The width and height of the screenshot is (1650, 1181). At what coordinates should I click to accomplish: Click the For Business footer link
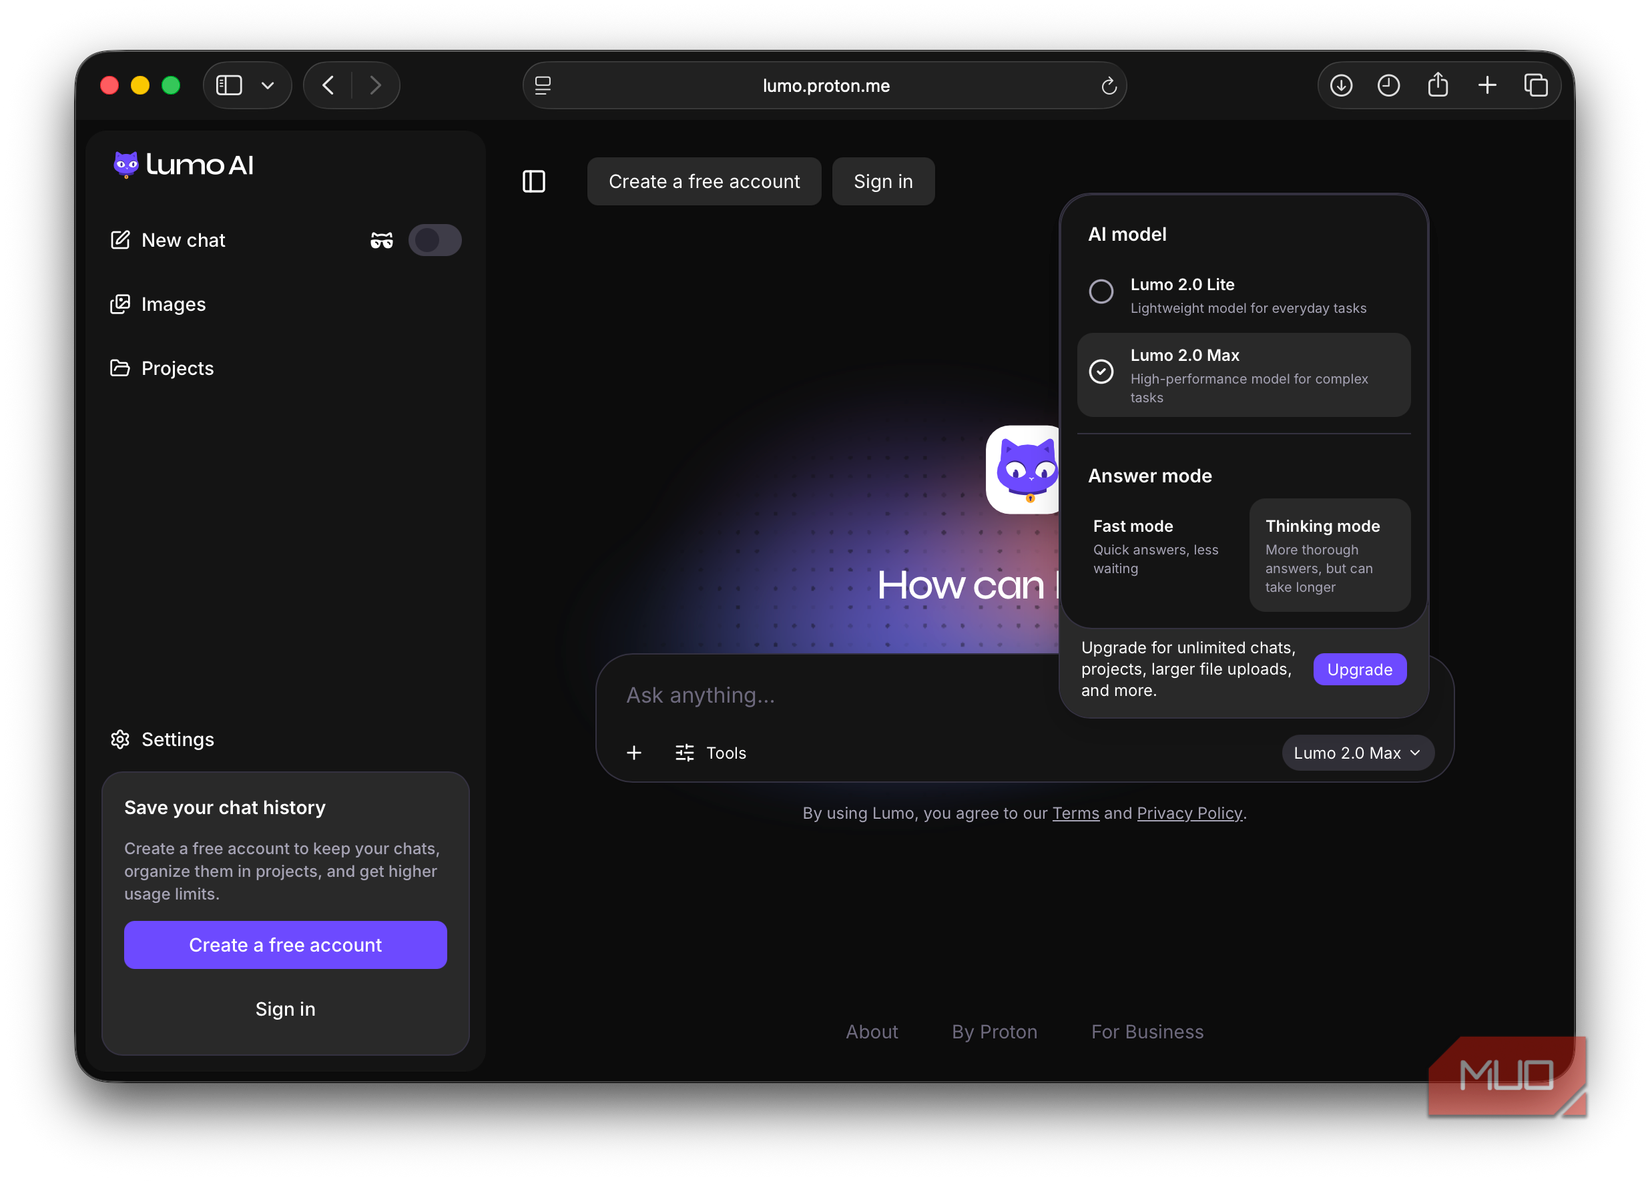pyautogui.click(x=1147, y=1032)
